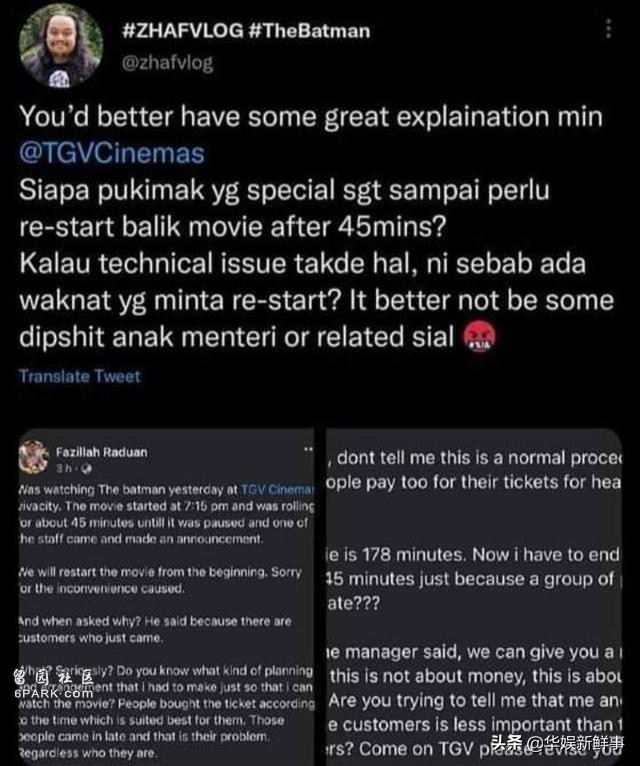Image resolution: width=640 pixels, height=766 pixels.
Task: Click the 头条 @华娱新鲜事 watermark
Action: coord(558,744)
